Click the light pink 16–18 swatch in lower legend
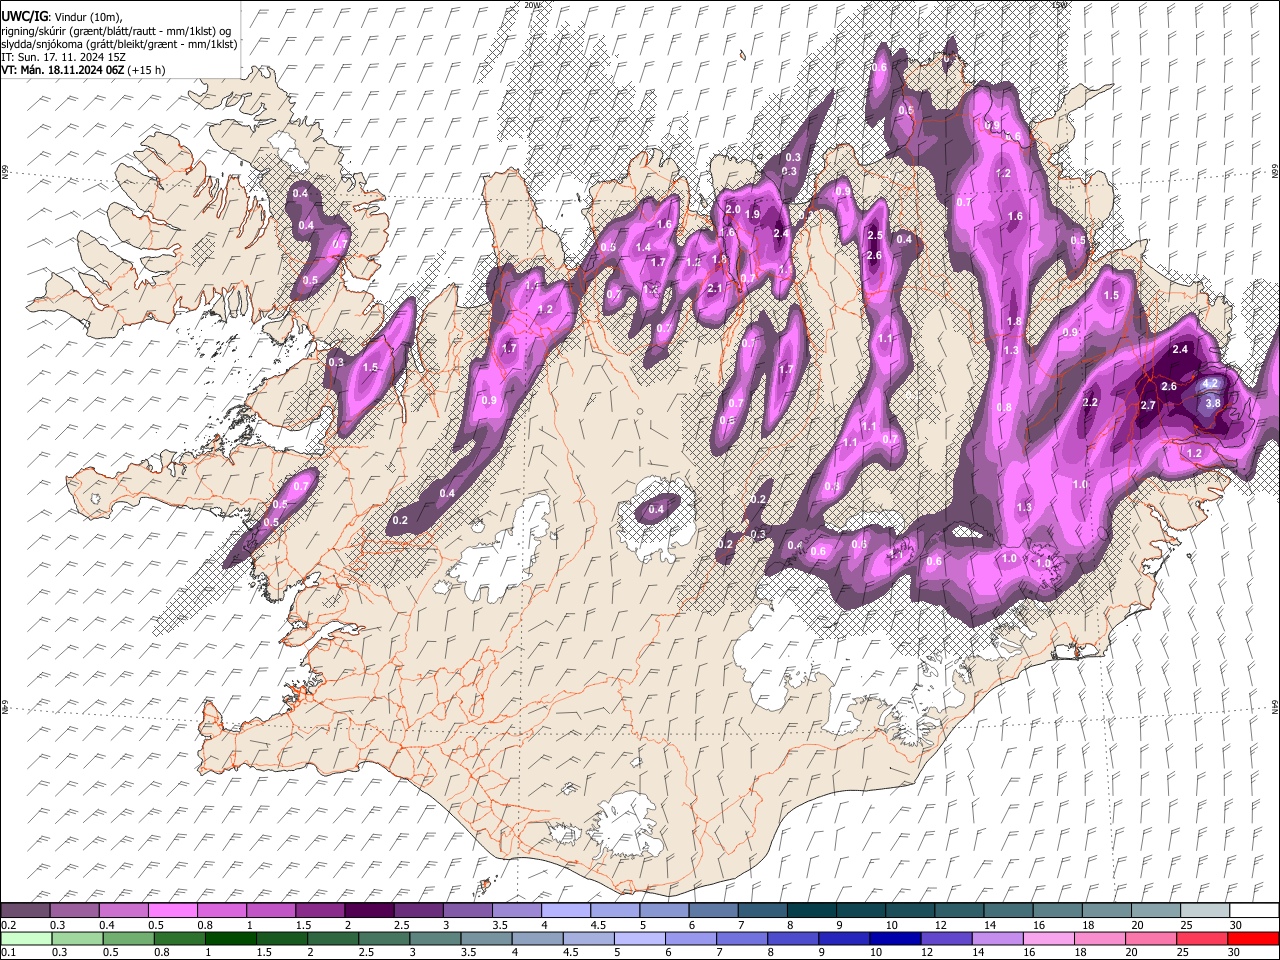Screen dimensions: 1280x960 click(x=1049, y=938)
